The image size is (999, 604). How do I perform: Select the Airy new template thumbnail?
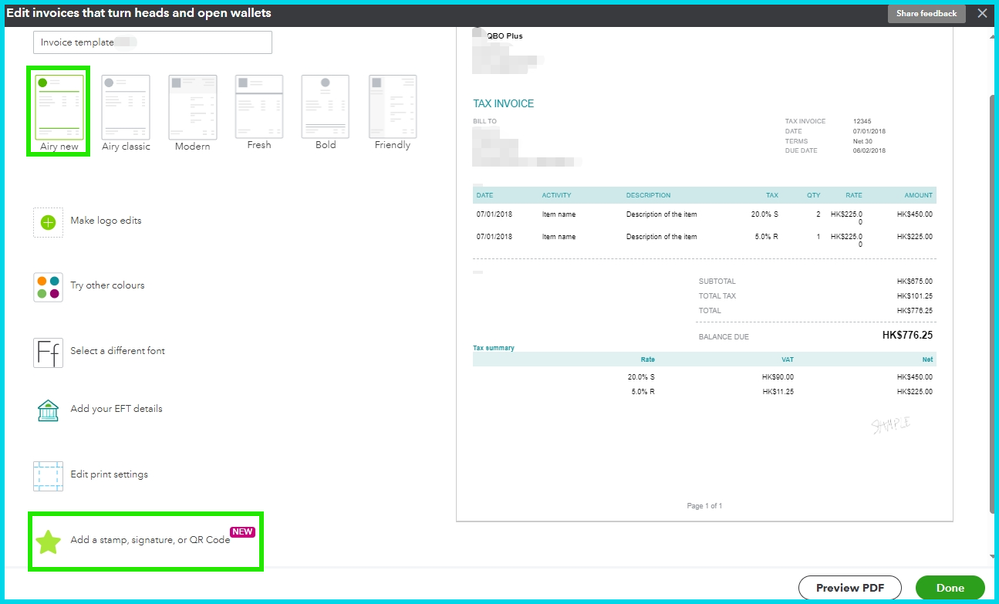pos(59,106)
